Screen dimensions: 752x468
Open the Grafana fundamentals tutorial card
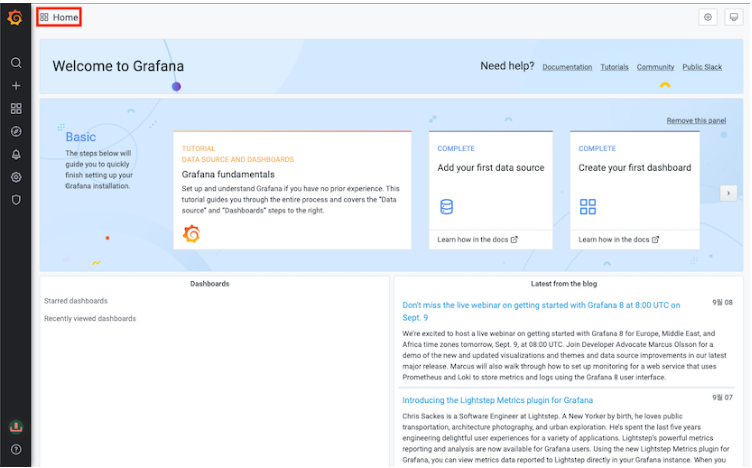[292, 190]
